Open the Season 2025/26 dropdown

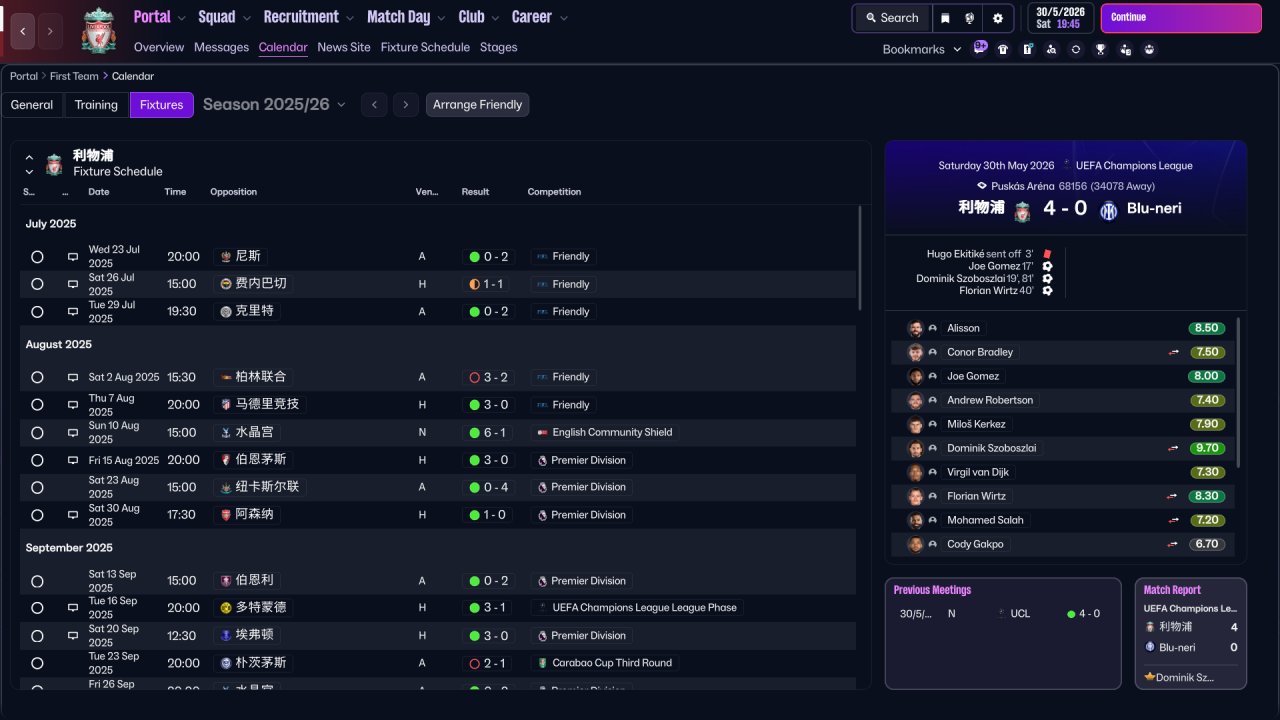pyautogui.click(x=274, y=104)
